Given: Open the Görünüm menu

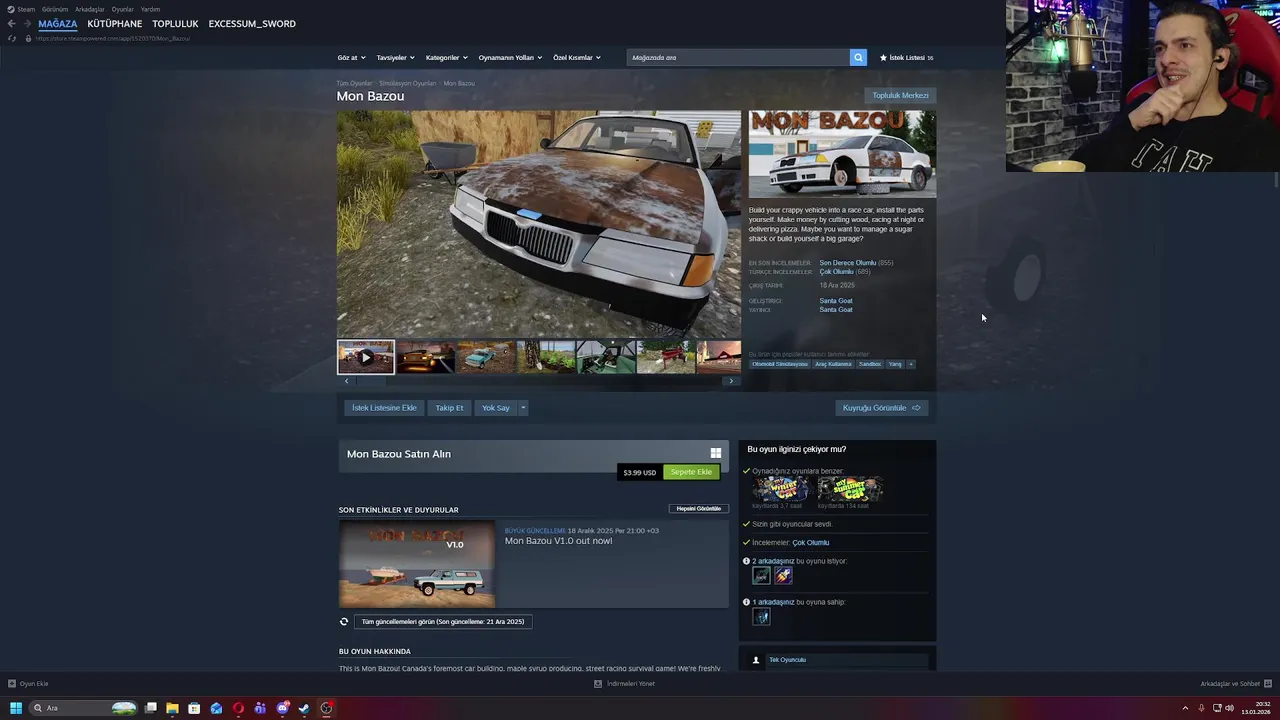Looking at the screenshot, I should point(55,9).
